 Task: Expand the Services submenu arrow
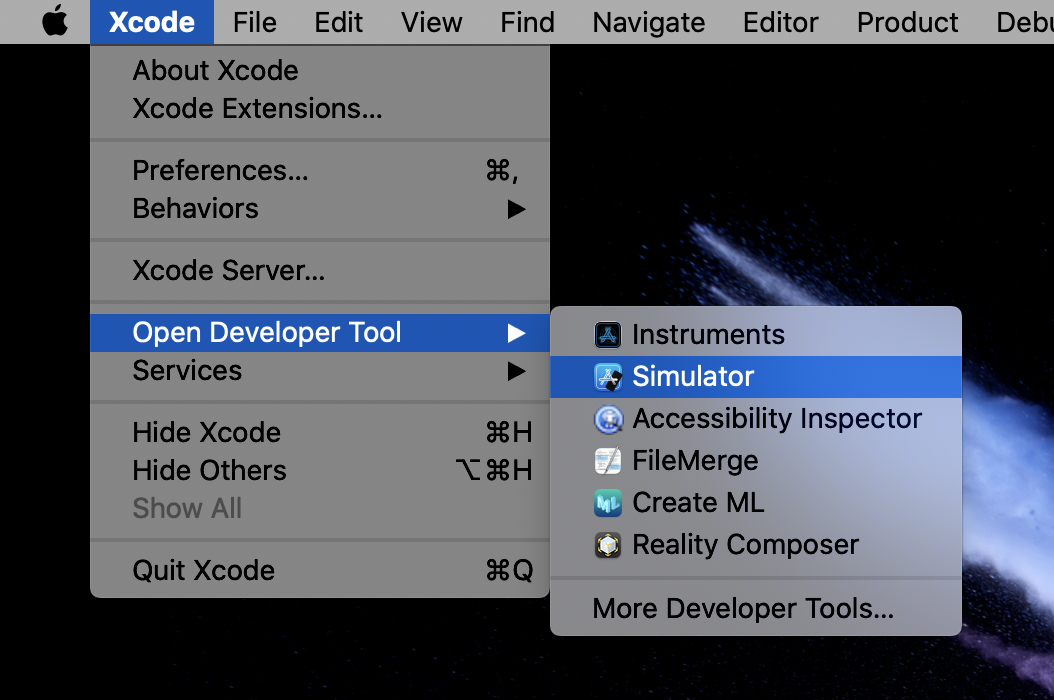click(516, 371)
